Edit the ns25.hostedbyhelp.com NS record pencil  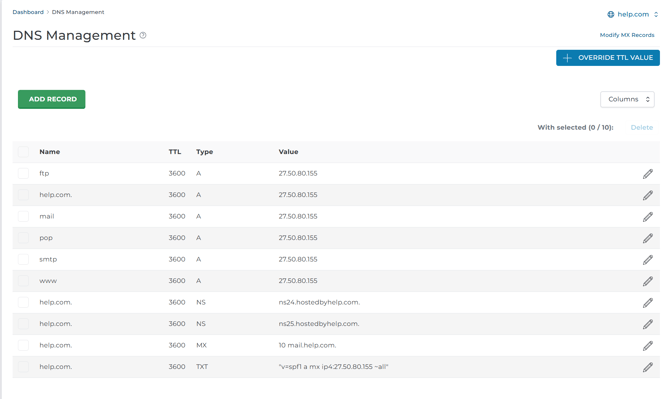[647, 324]
